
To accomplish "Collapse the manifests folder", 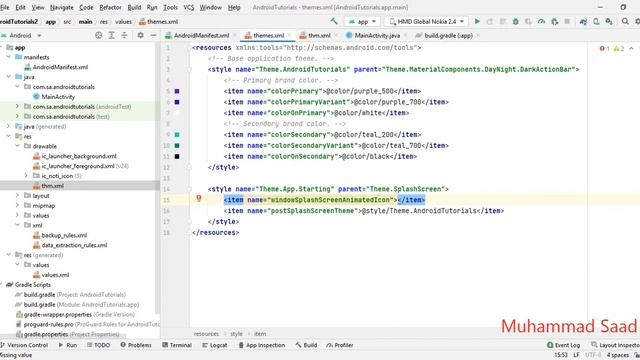I will (x=9, y=57).
